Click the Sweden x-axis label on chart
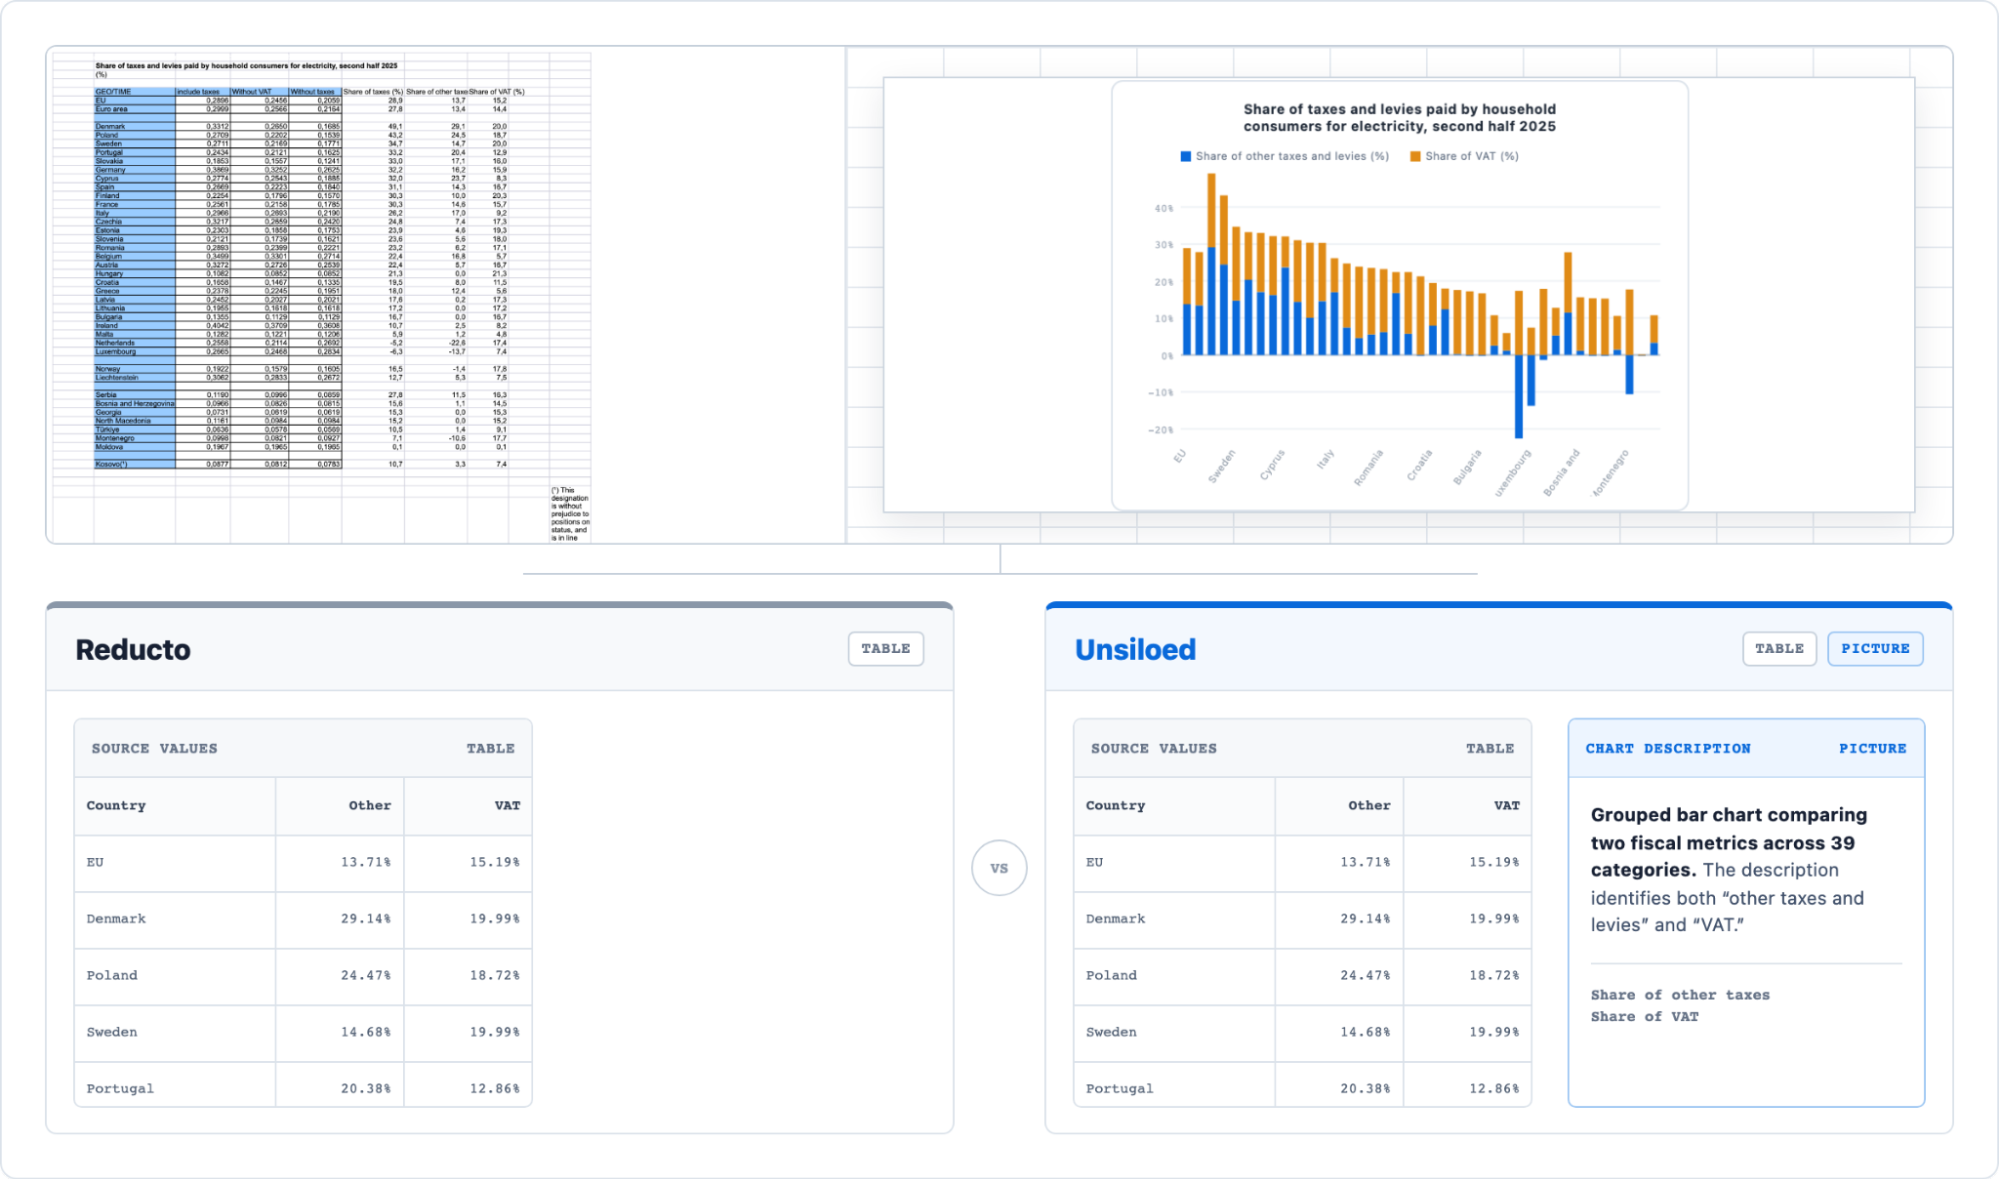Viewport: 1999px width, 1180px height. [x=1221, y=467]
